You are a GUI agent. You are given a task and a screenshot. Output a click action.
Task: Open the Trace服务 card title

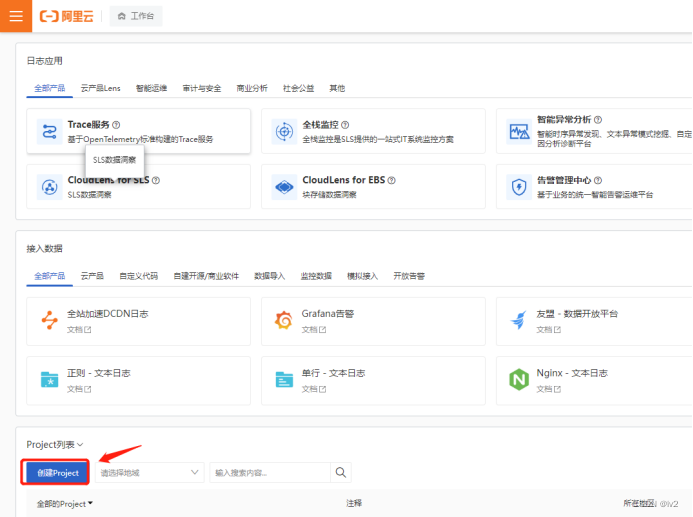coord(88,125)
